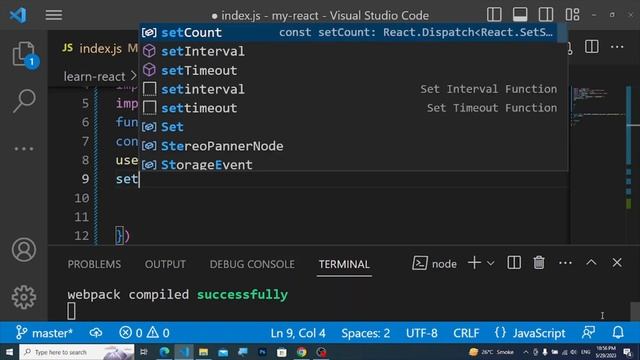Choose the setInterval suggestion

point(353,51)
